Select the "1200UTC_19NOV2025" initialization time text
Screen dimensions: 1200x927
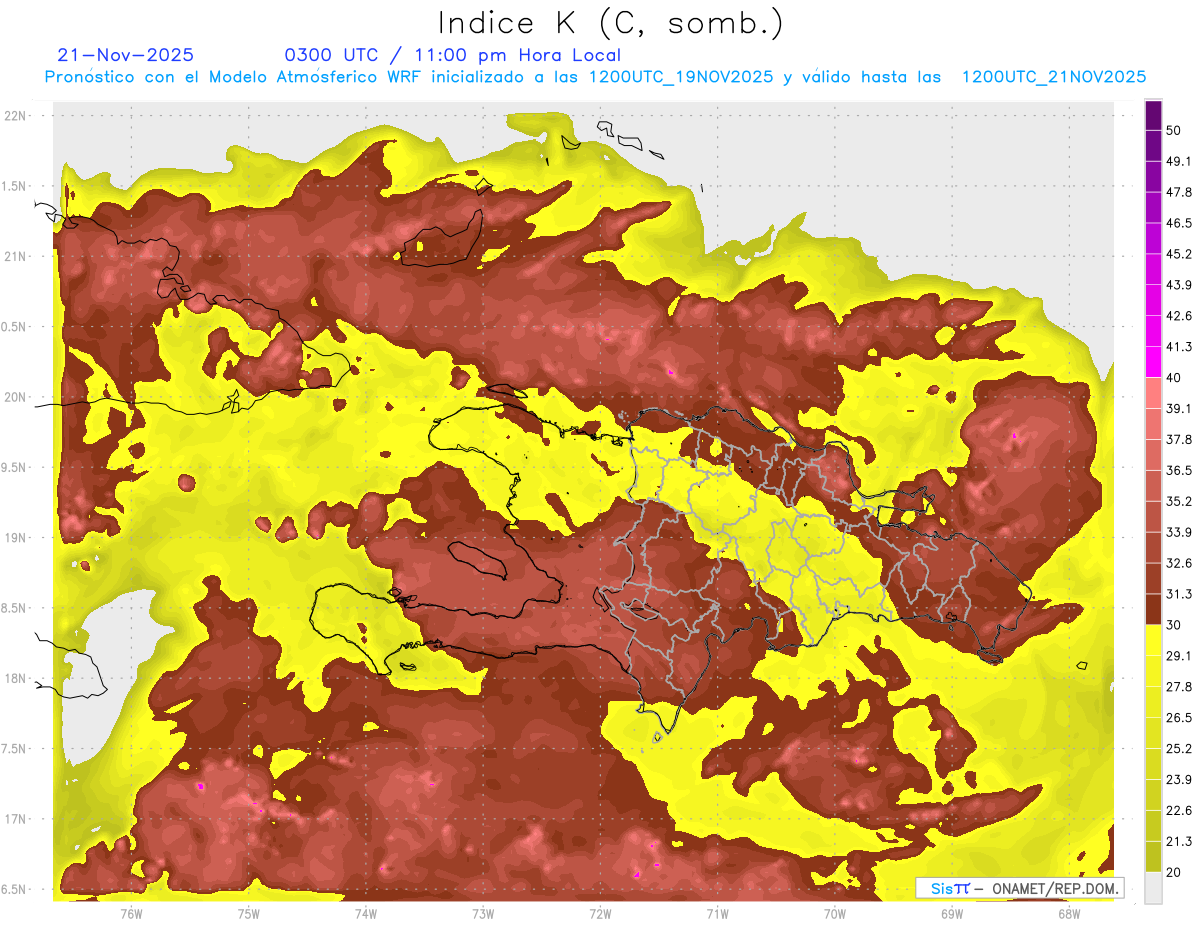pyautogui.click(x=680, y=76)
